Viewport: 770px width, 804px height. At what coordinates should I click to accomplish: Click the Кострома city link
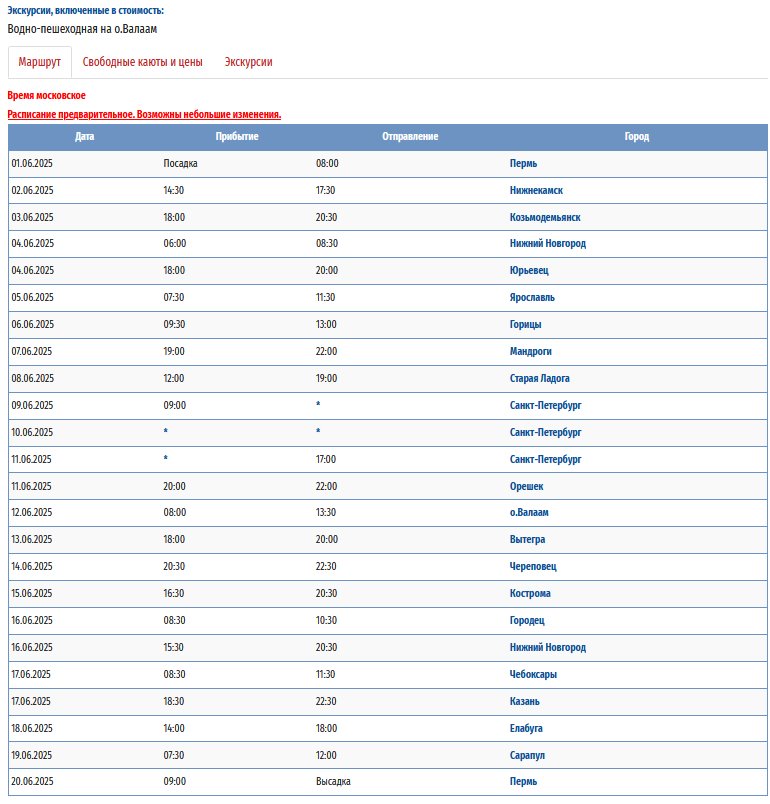[530, 593]
